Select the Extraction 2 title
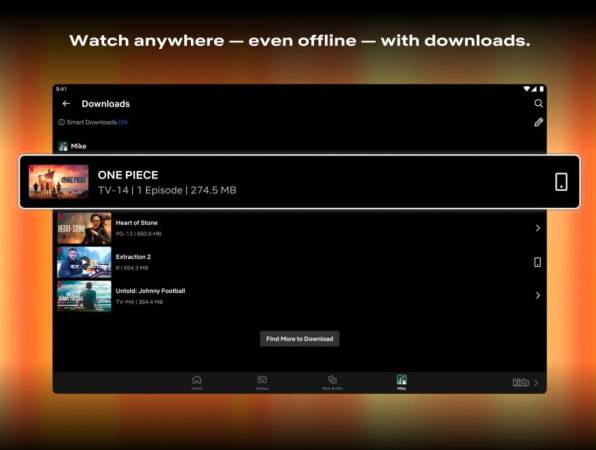Viewport: 596px width, 450px height. [x=133, y=257]
